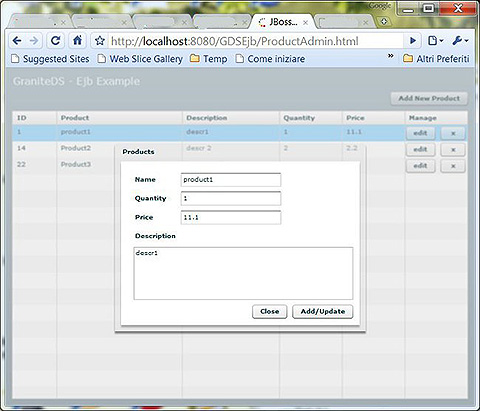Click the price cell 11.1 in table
This screenshot has width=480, height=411.
(x=354, y=132)
